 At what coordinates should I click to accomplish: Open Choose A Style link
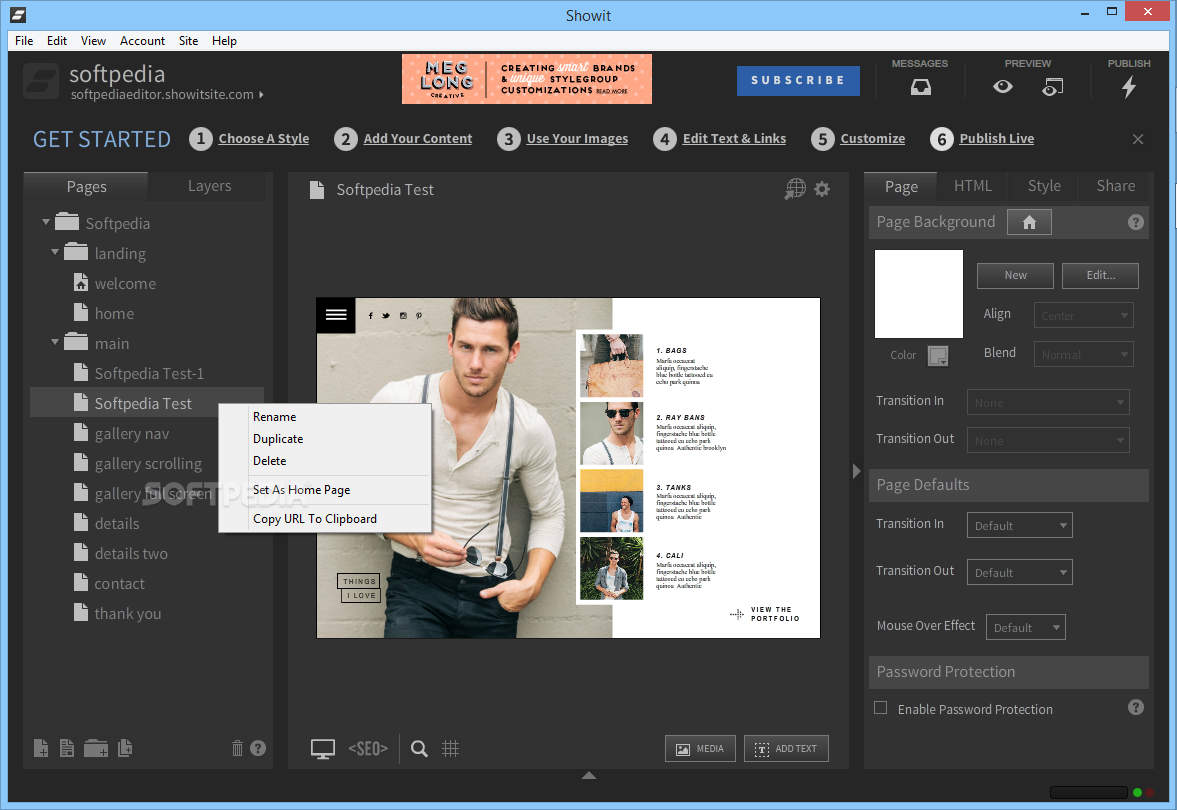(263, 139)
